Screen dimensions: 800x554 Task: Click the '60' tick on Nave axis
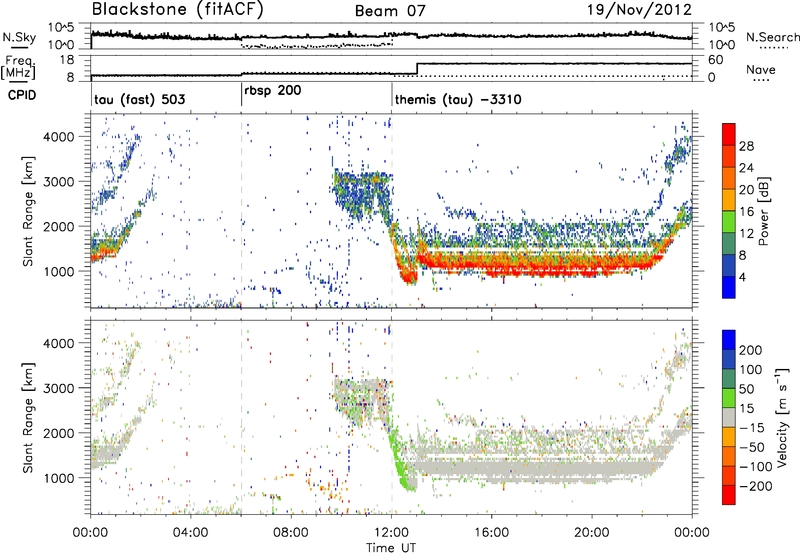pyautogui.click(x=715, y=60)
